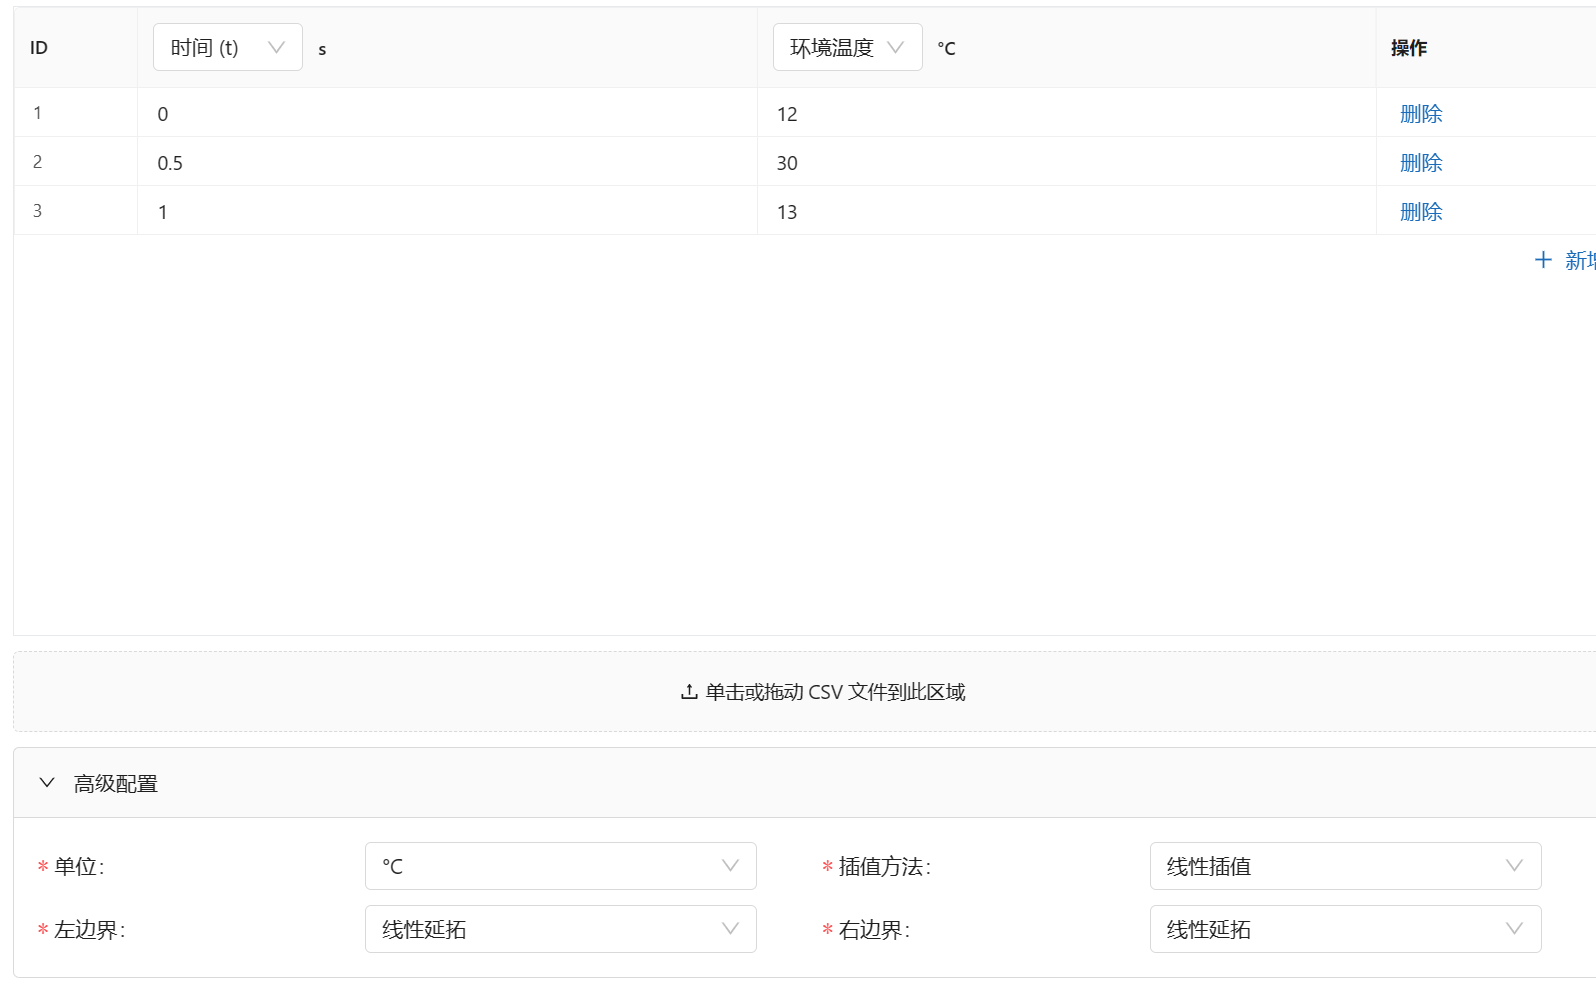Click the plus icon to add a row
This screenshot has height=989, width=1596.
click(1543, 260)
